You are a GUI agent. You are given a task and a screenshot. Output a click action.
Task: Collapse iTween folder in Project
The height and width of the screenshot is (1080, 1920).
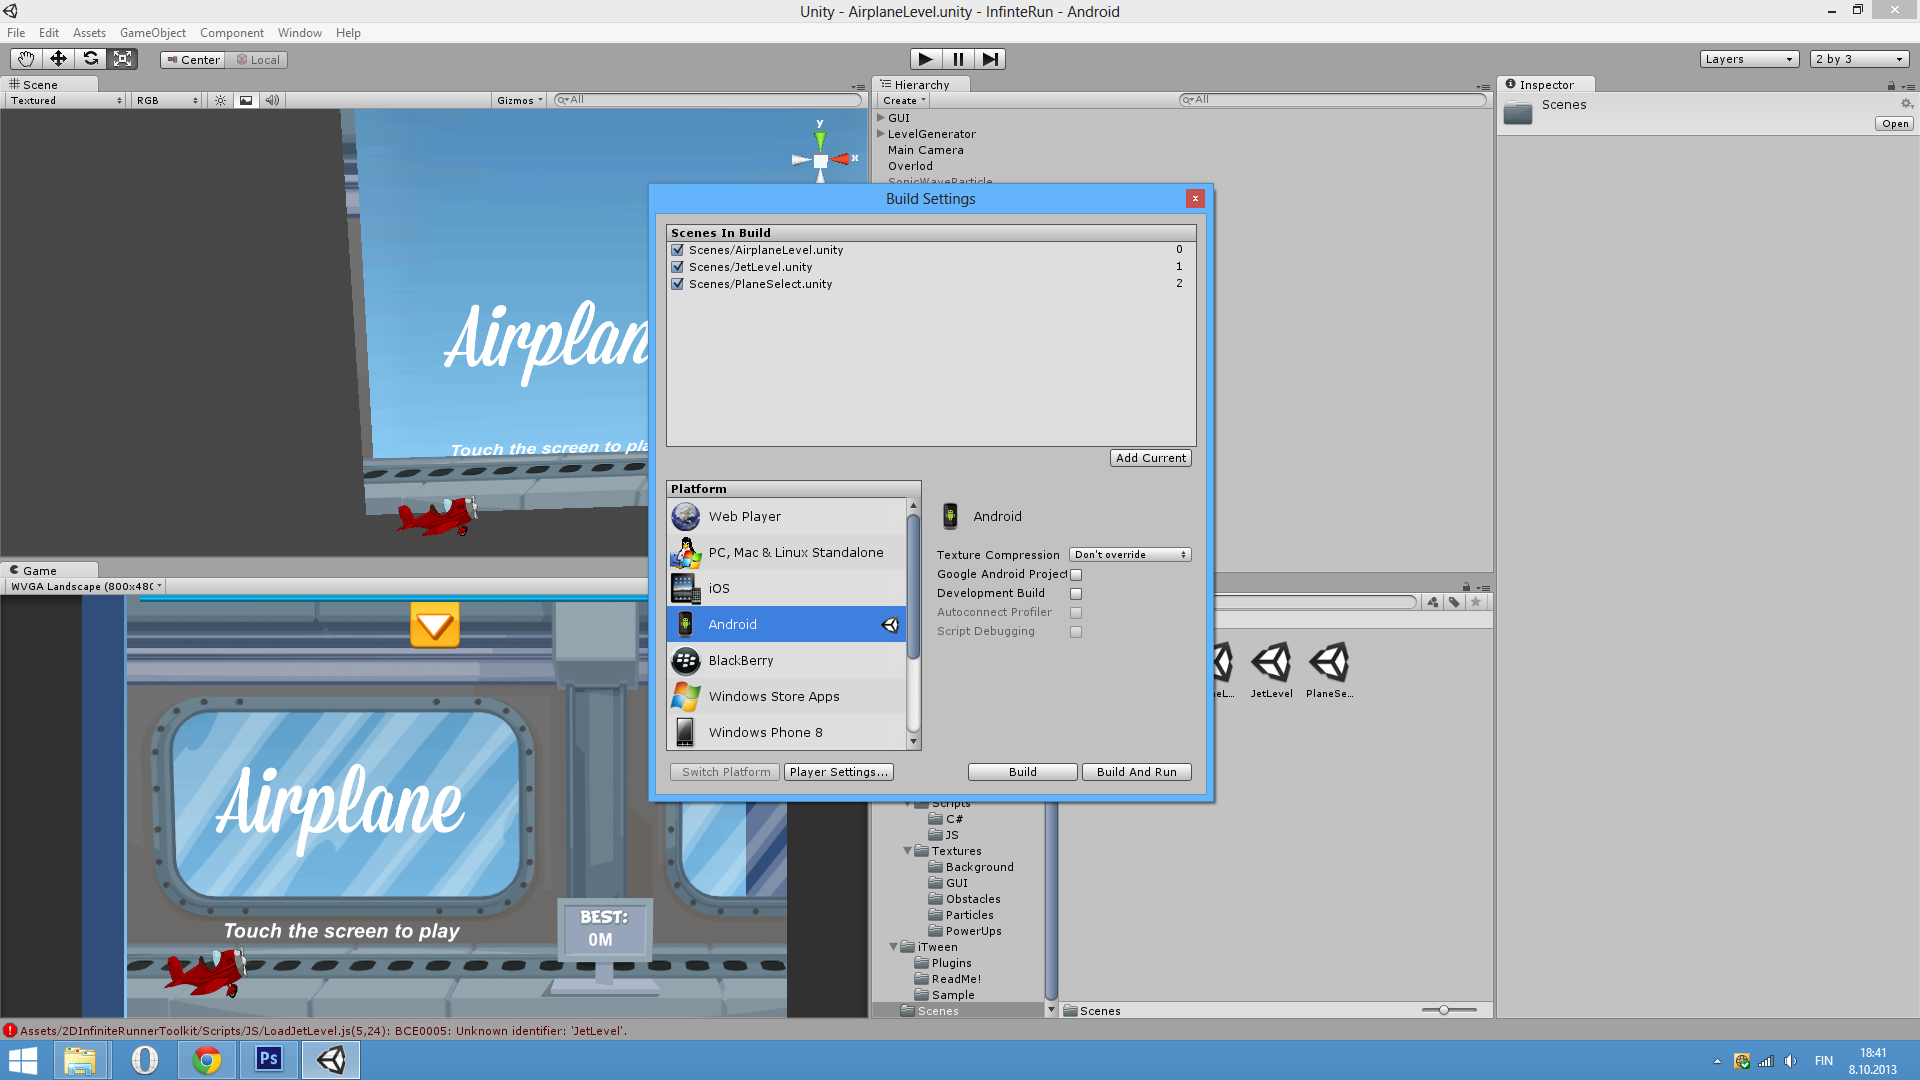894,947
